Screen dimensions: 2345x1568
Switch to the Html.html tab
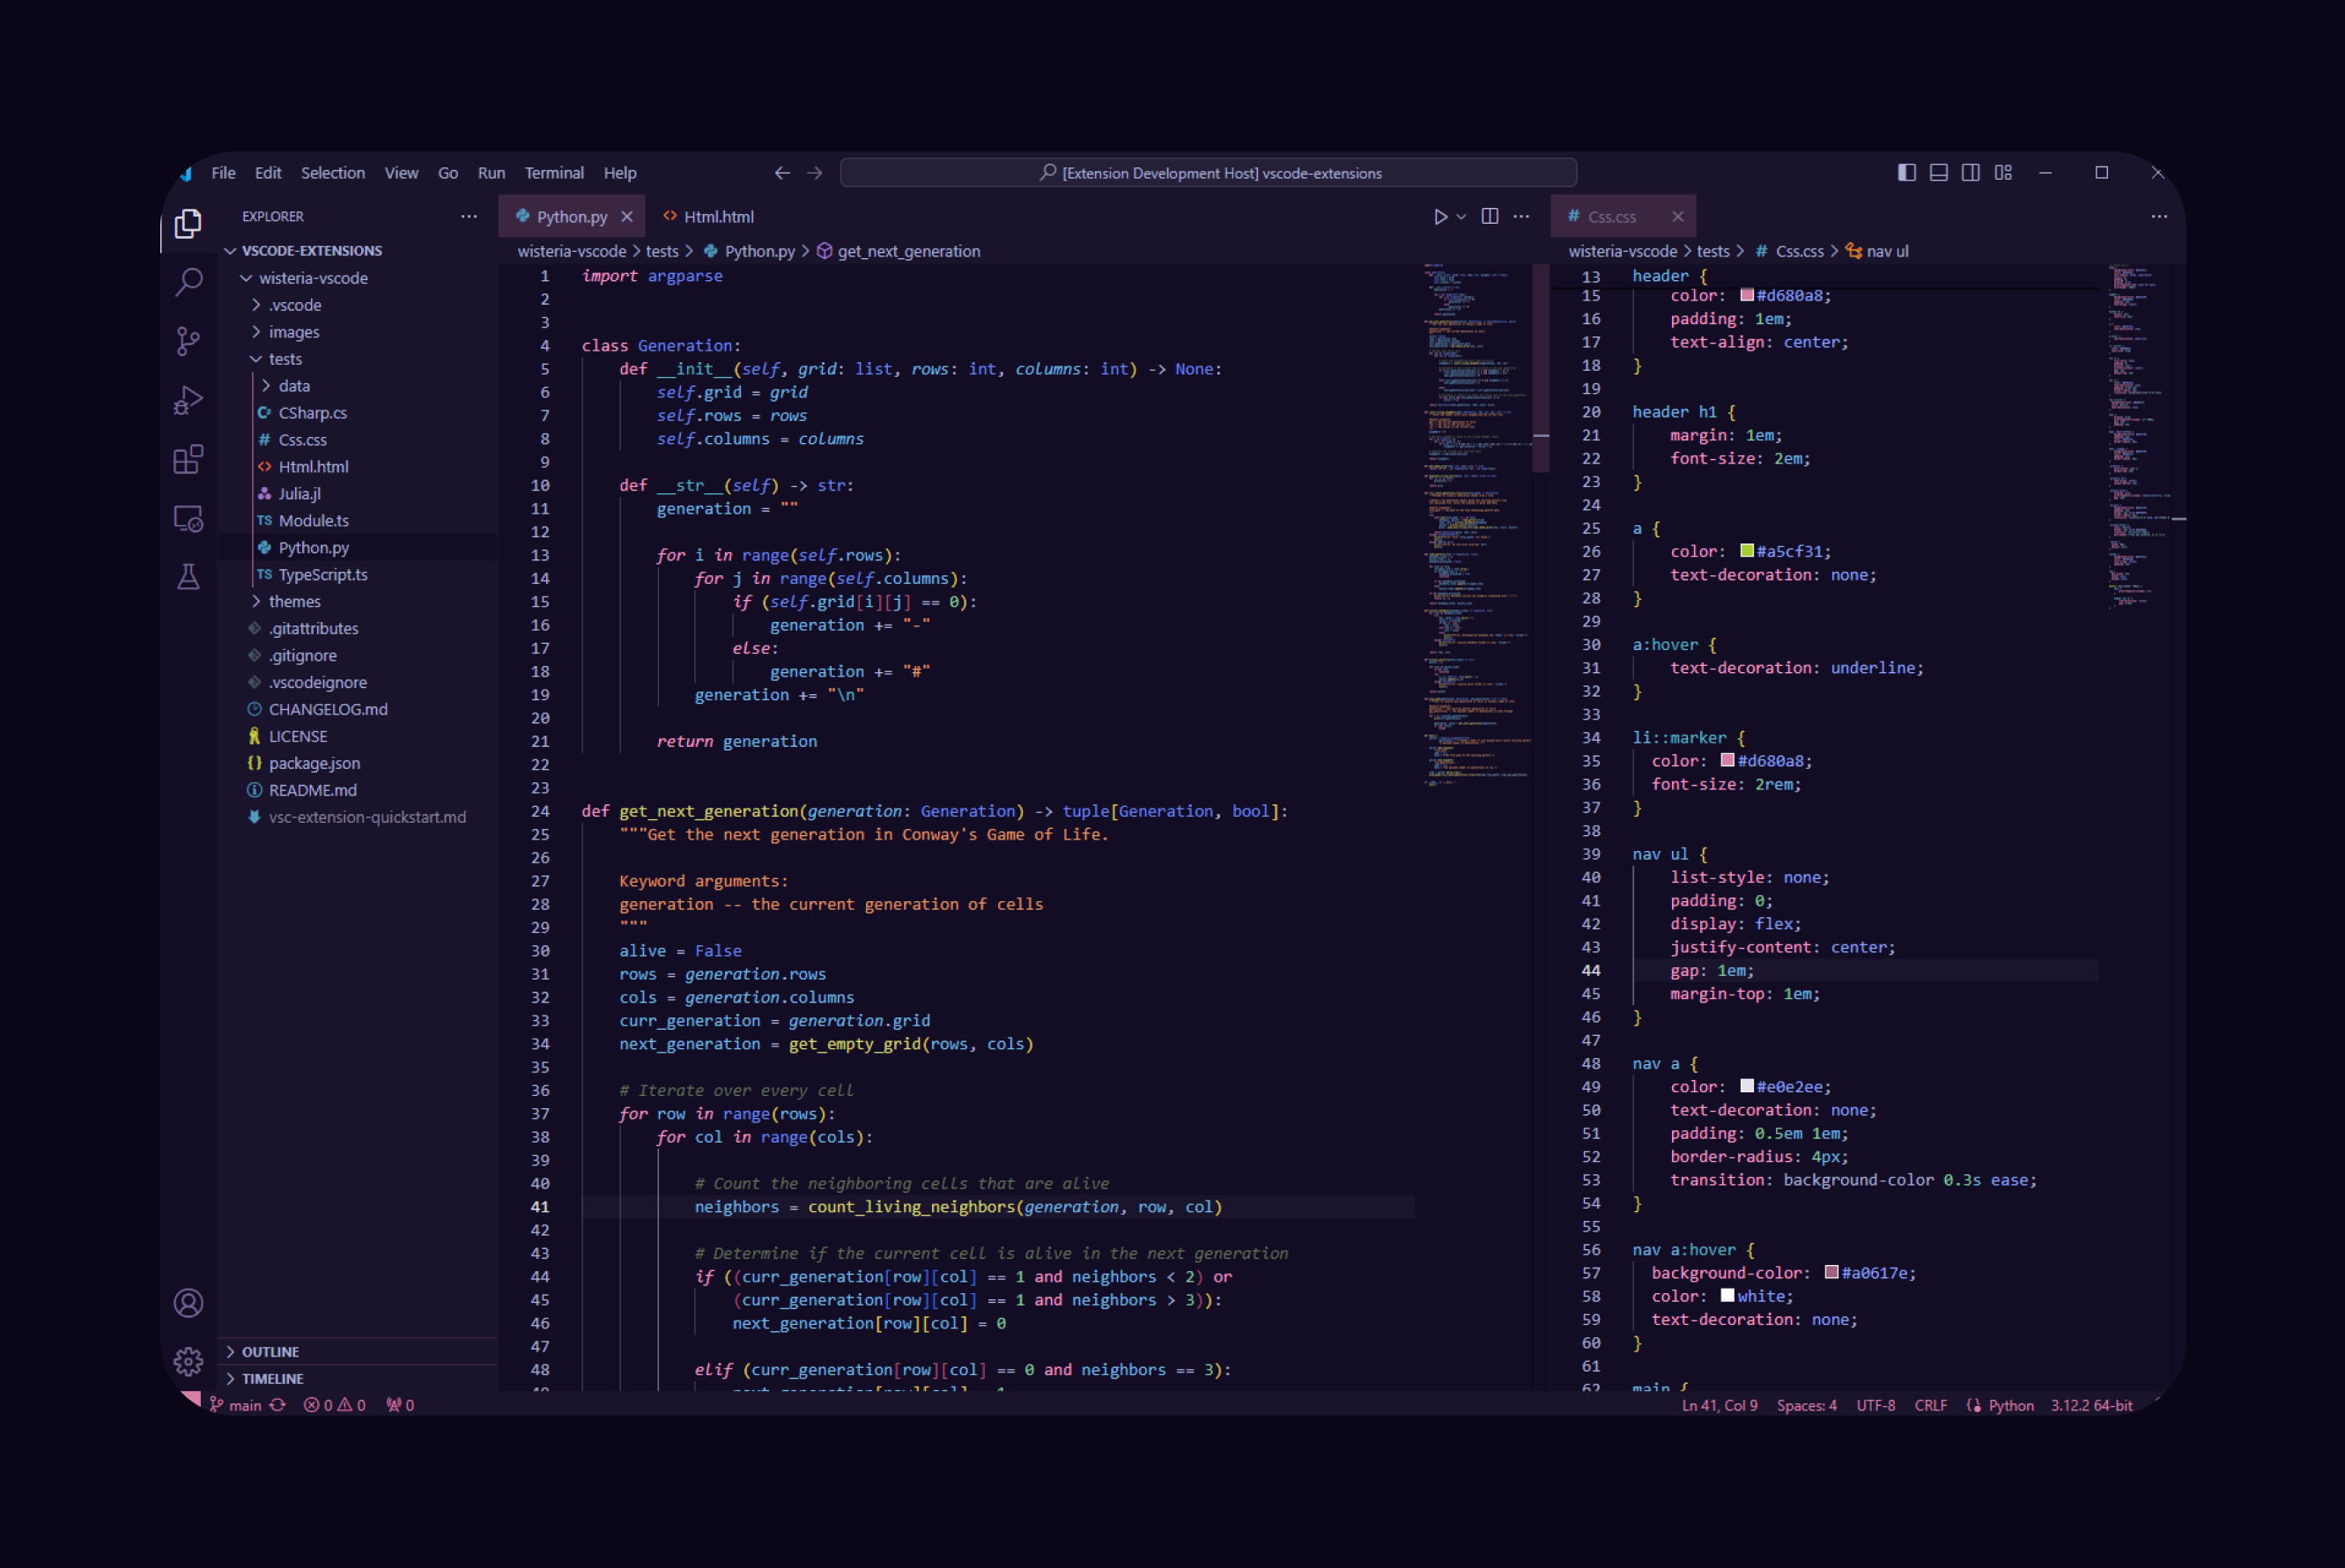coord(718,217)
